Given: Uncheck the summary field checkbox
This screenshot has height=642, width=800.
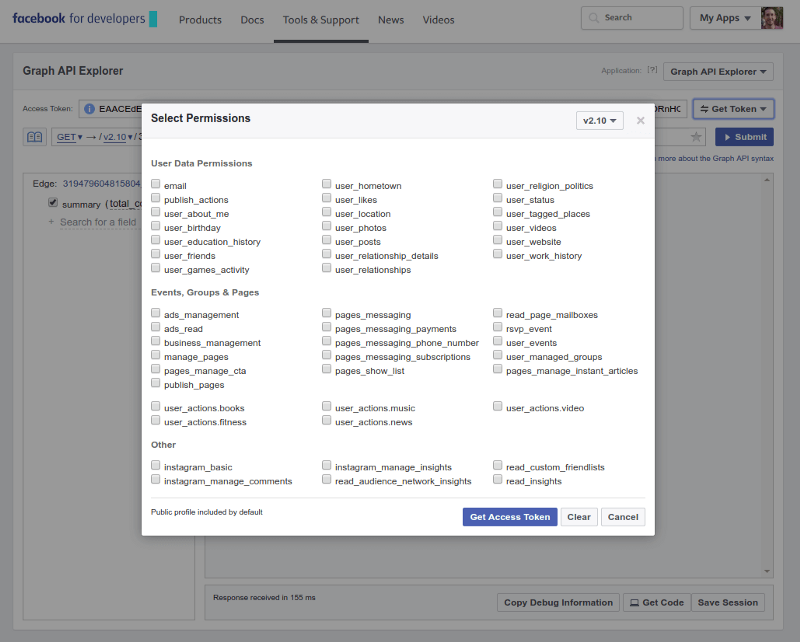Looking at the screenshot, I should point(53,203).
